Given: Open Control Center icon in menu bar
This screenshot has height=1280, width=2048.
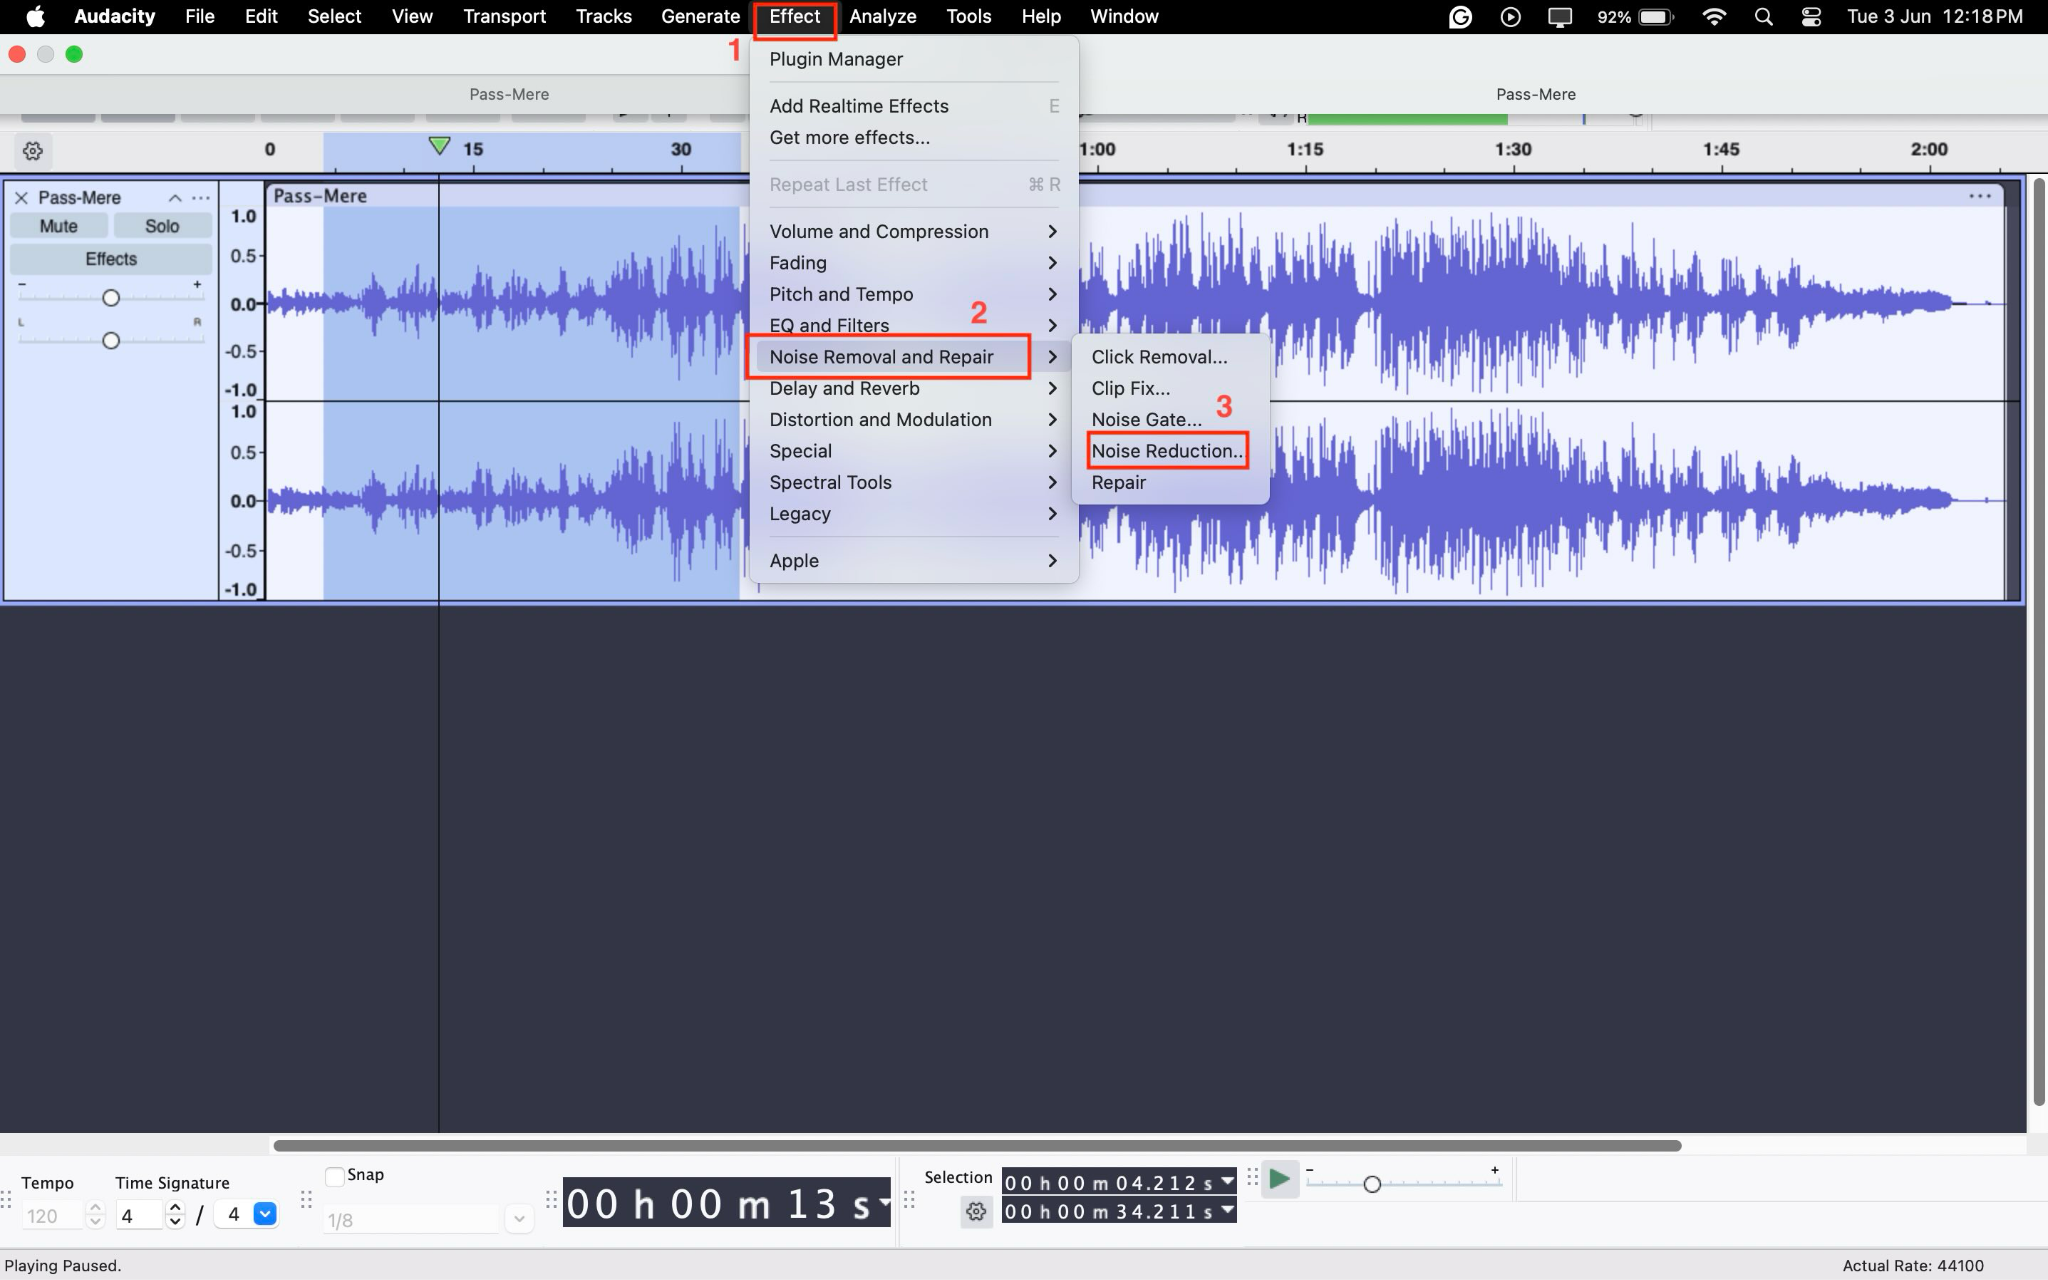Looking at the screenshot, I should click(1811, 16).
